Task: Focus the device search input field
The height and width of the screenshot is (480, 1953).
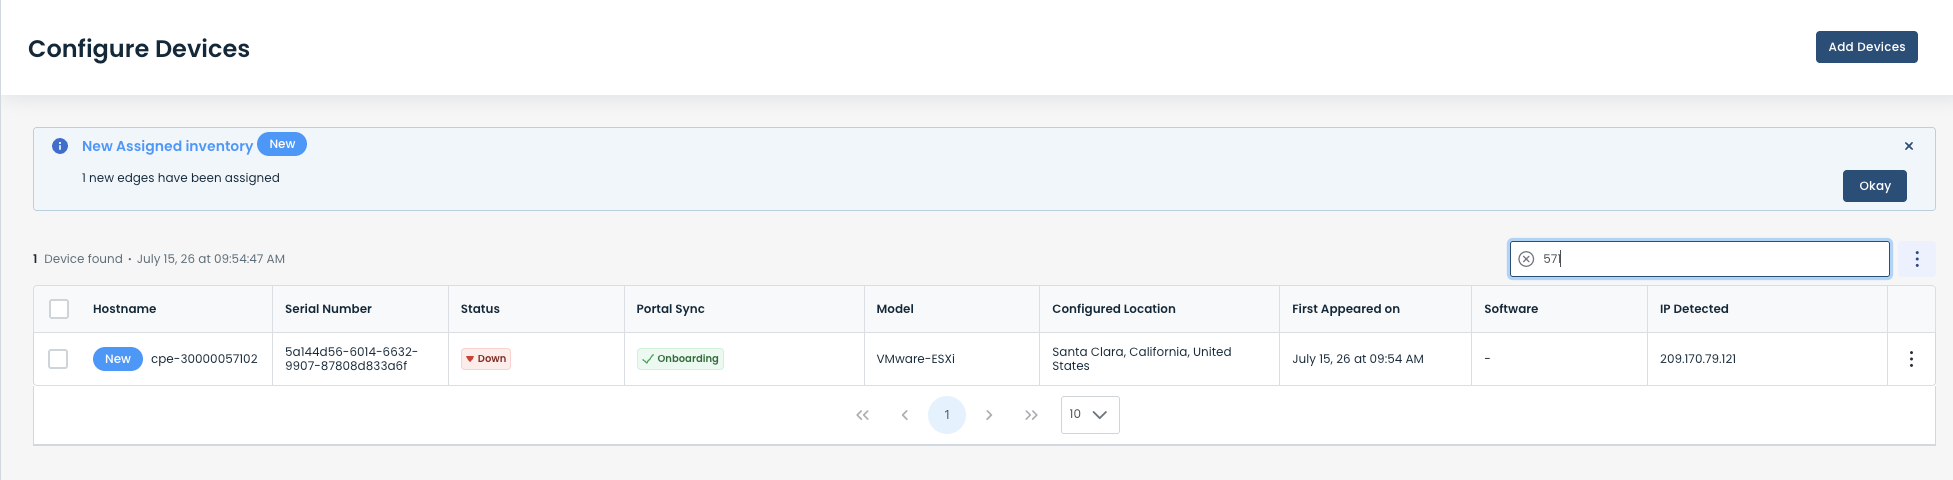Action: click(1700, 259)
